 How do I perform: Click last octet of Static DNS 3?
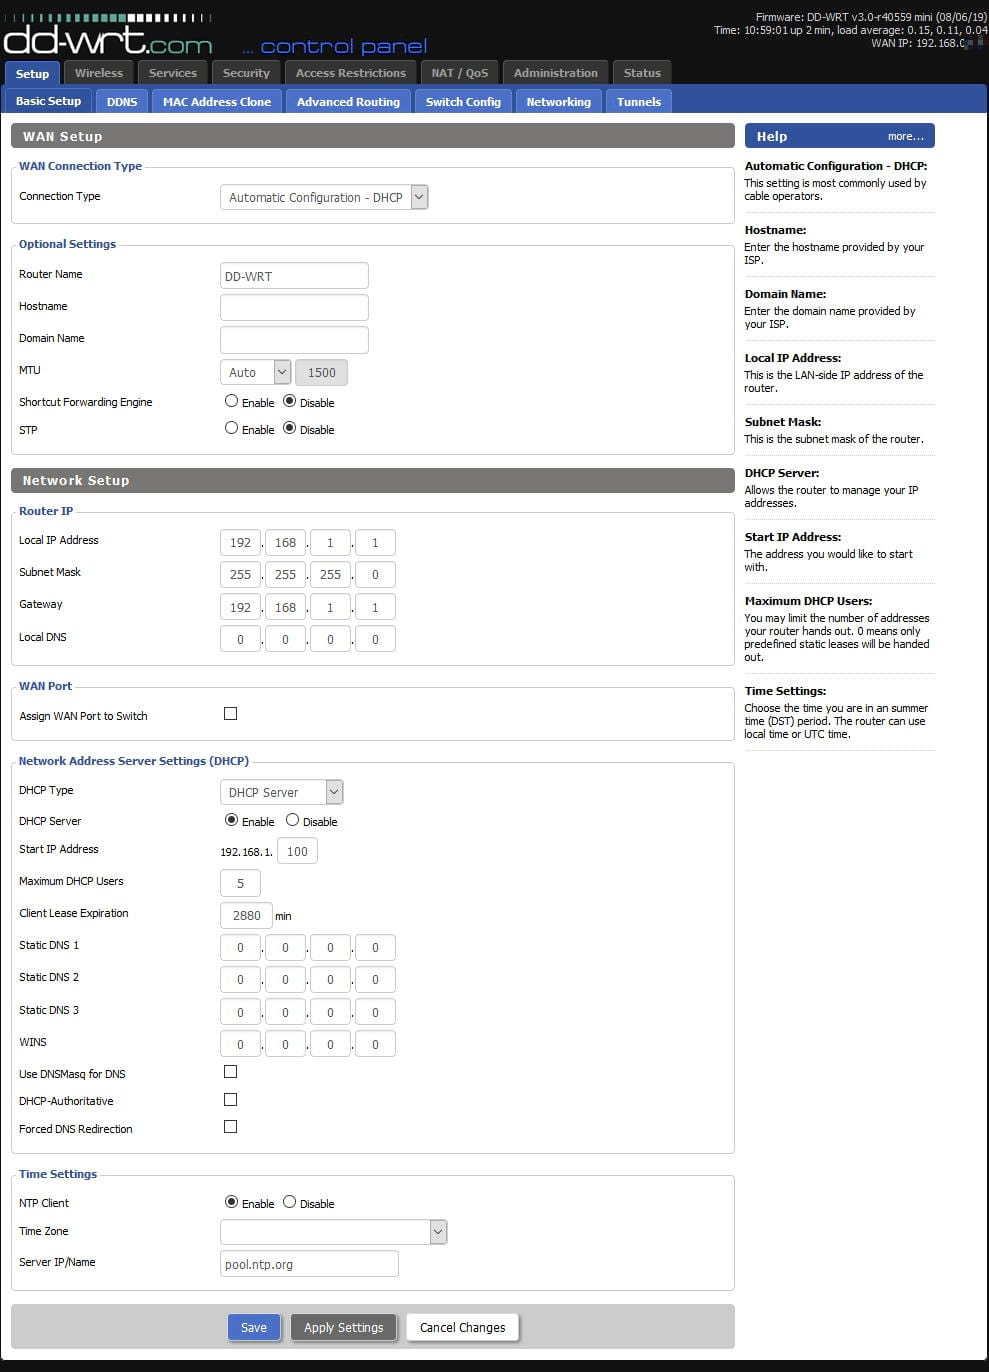[x=375, y=1012]
